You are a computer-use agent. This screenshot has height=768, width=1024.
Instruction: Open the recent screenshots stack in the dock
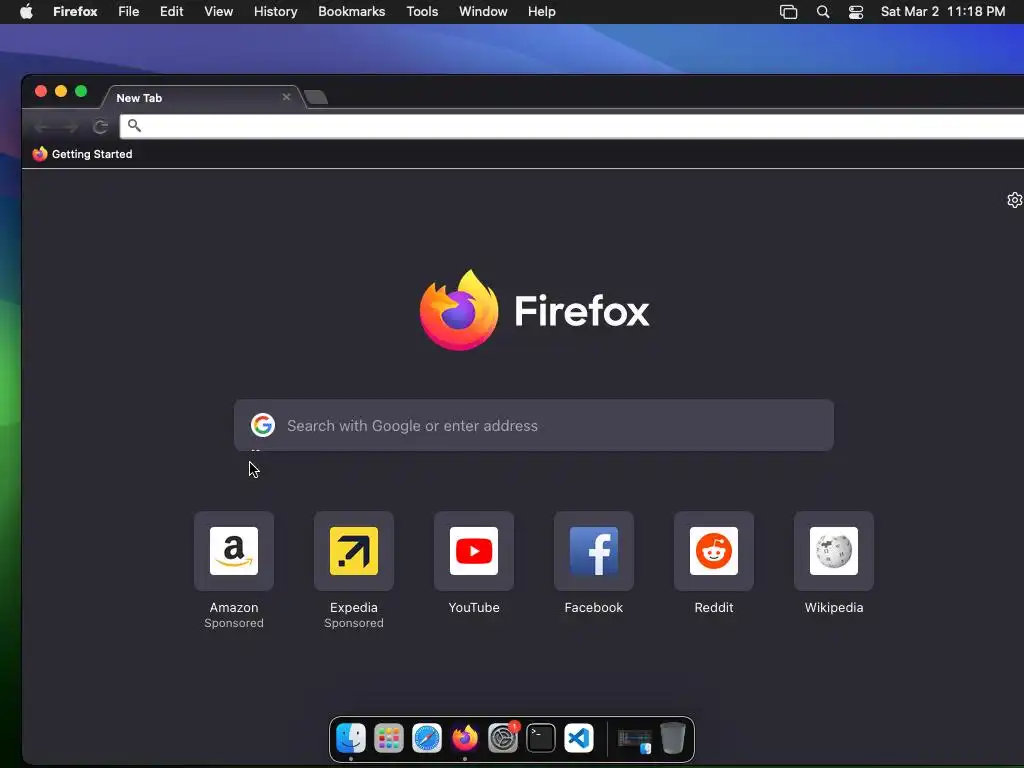pos(635,740)
